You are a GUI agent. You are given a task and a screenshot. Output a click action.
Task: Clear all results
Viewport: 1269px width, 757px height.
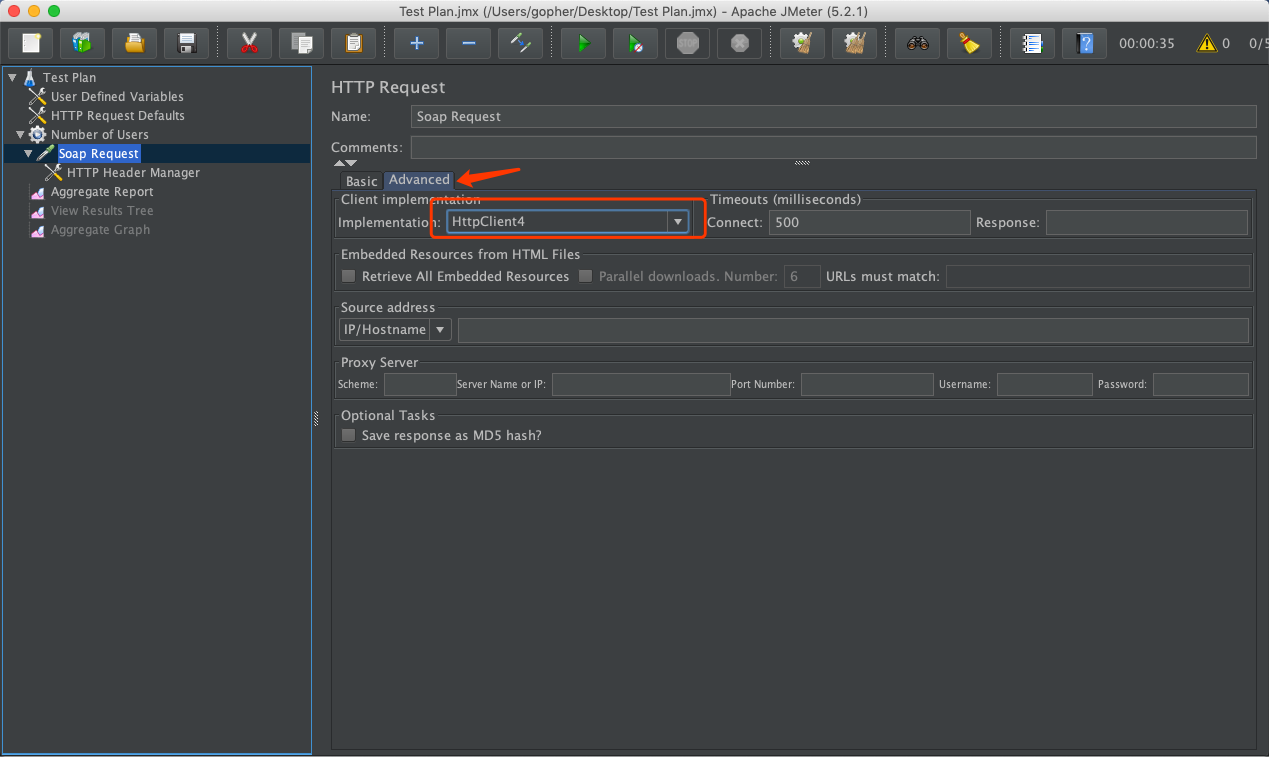pyautogui.click(x=854, y=43)
